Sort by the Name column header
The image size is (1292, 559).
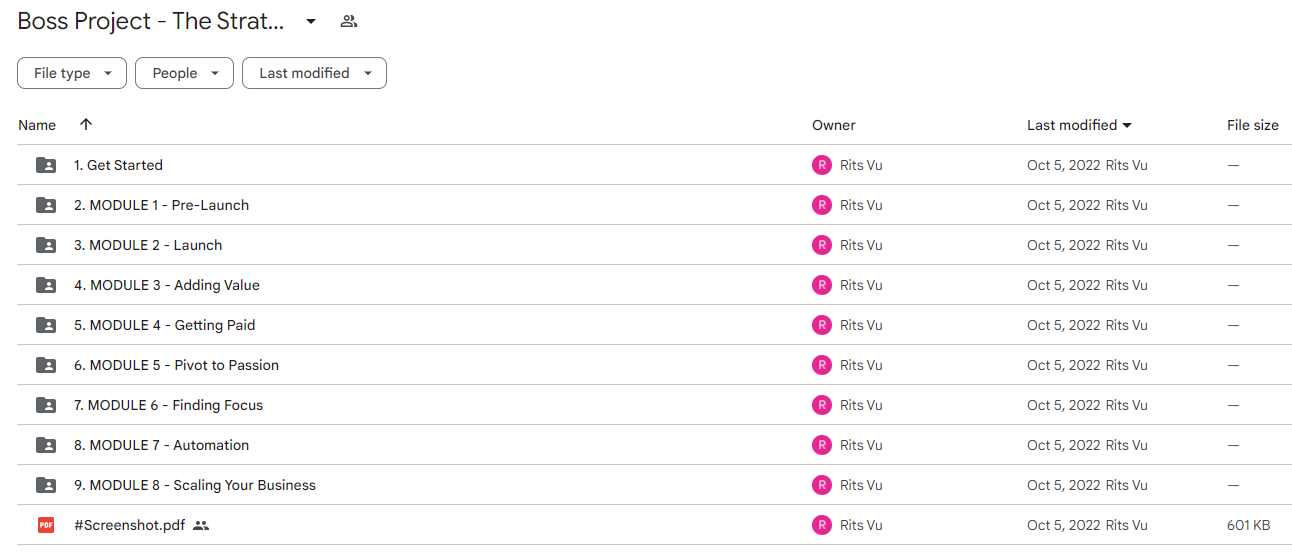(x=37, y=125)
